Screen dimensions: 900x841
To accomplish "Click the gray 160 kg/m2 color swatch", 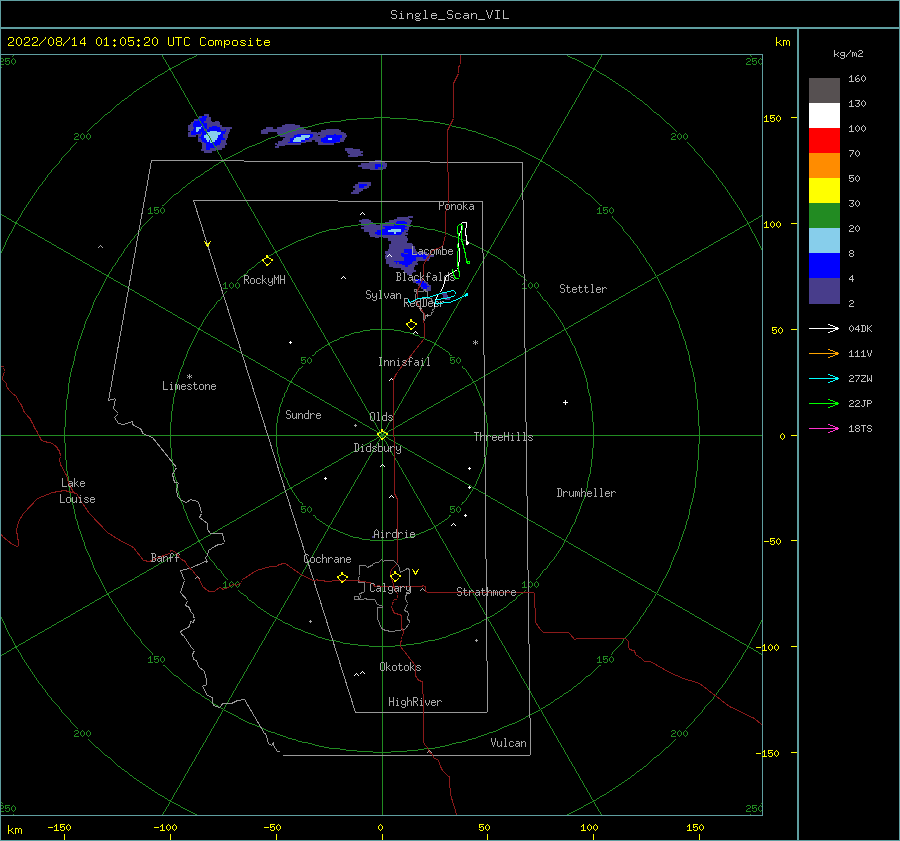I will (x=824, y=90).
